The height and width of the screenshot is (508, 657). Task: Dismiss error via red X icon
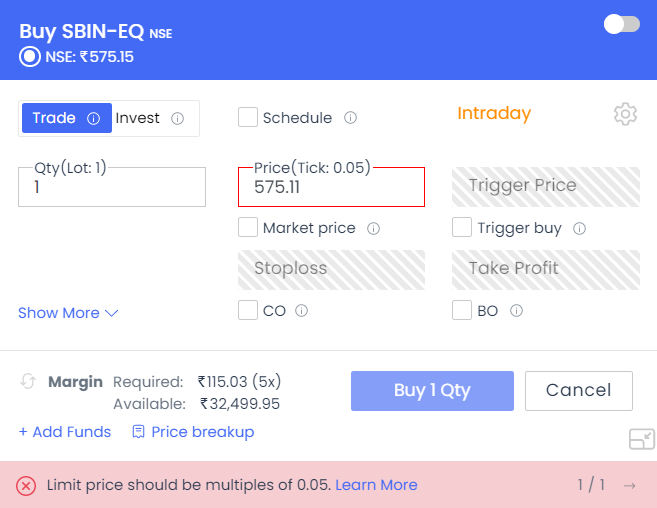[x=26, y=486]
